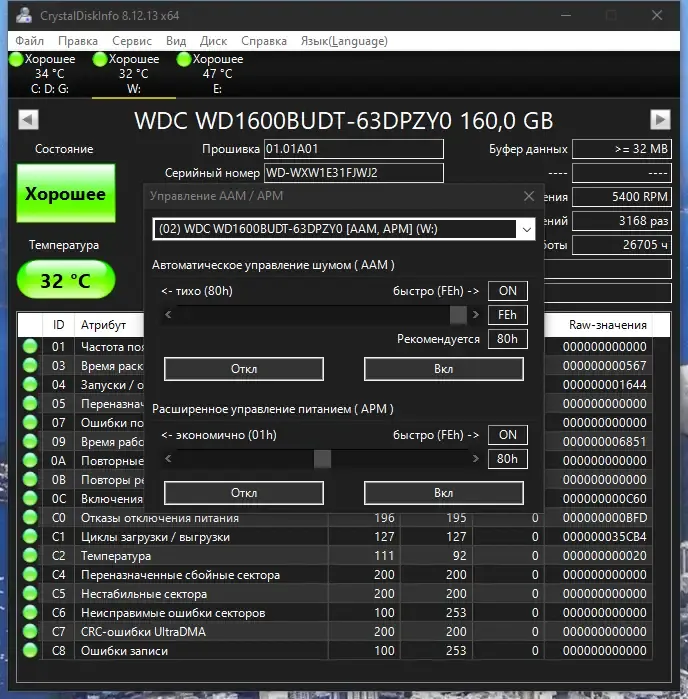This screenshot has width=688, height=699.
Task: Click the serial number field WD-WXW1E31FJWJ2
Action: [x=354, y=173]
